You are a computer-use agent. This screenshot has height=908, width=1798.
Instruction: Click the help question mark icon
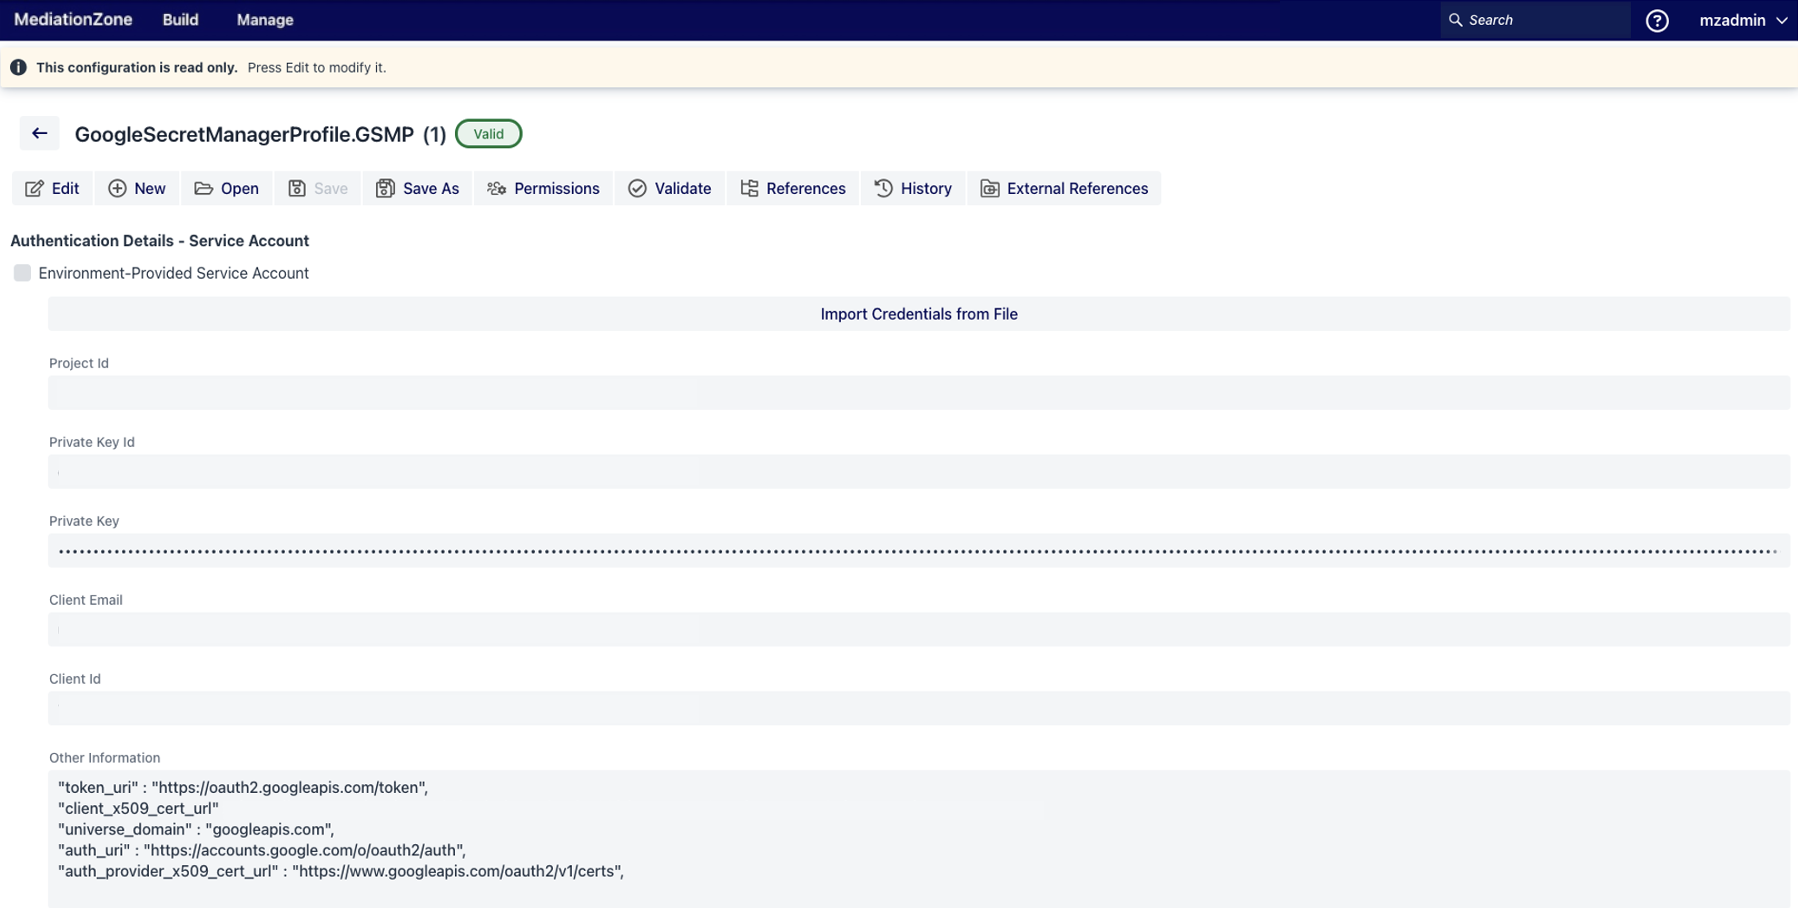(1656, 20)
